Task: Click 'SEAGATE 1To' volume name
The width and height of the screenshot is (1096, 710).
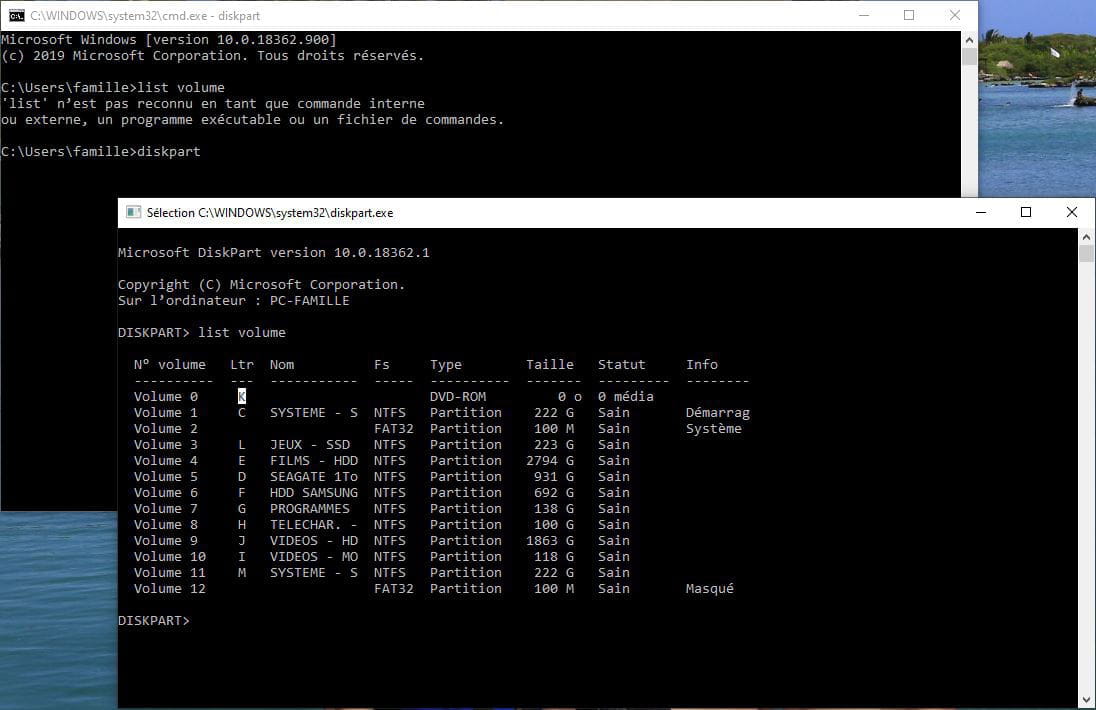Action: (314, 477)
